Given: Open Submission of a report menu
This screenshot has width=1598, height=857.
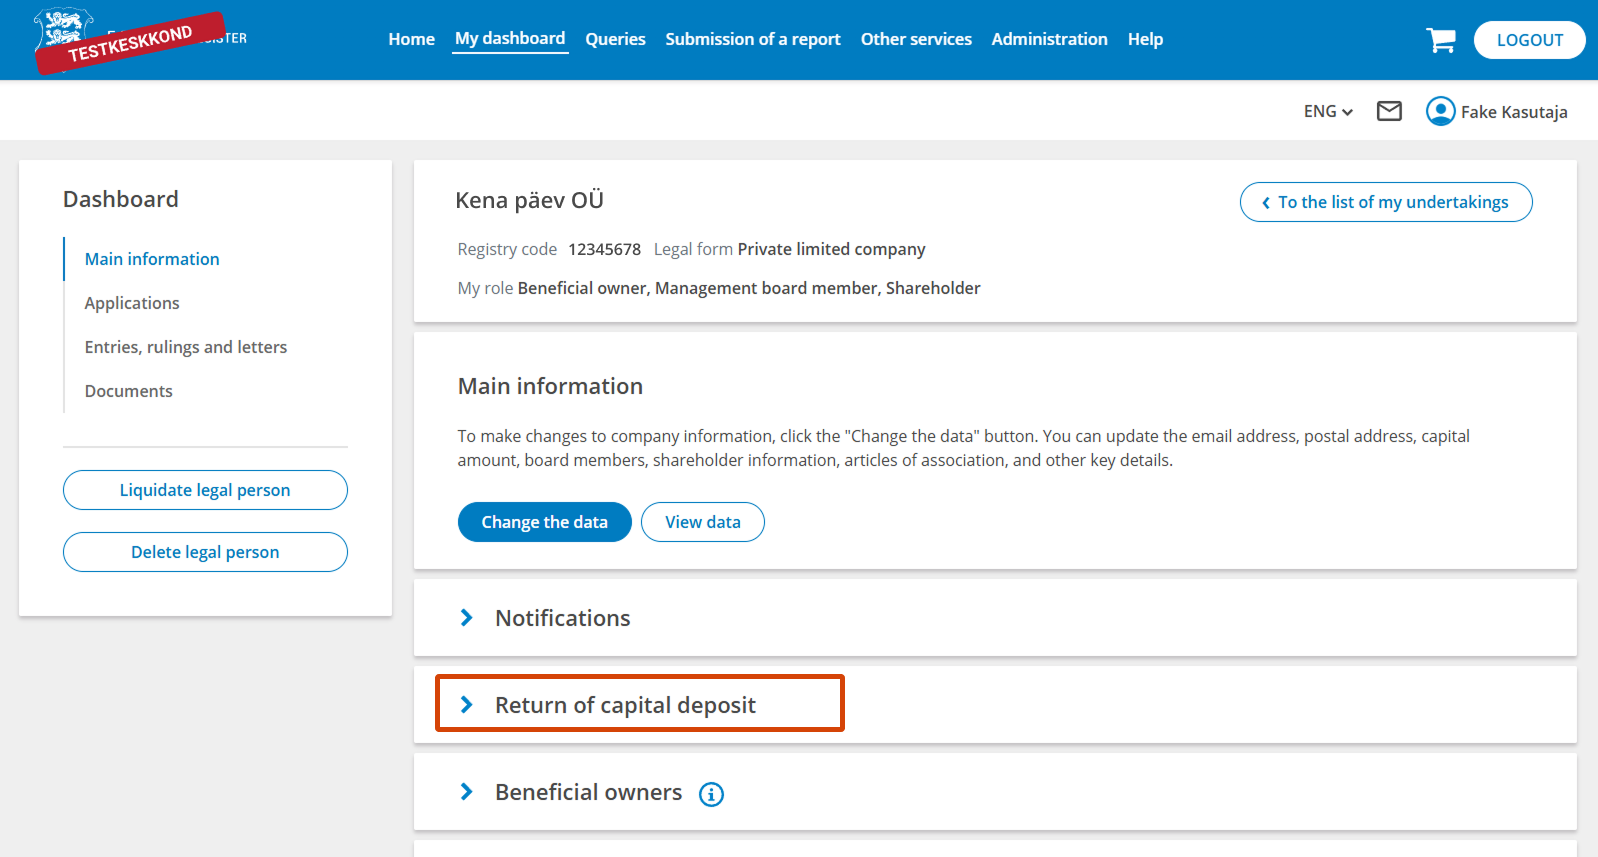Looking at the screenshot, I should (x=753, y=39).
